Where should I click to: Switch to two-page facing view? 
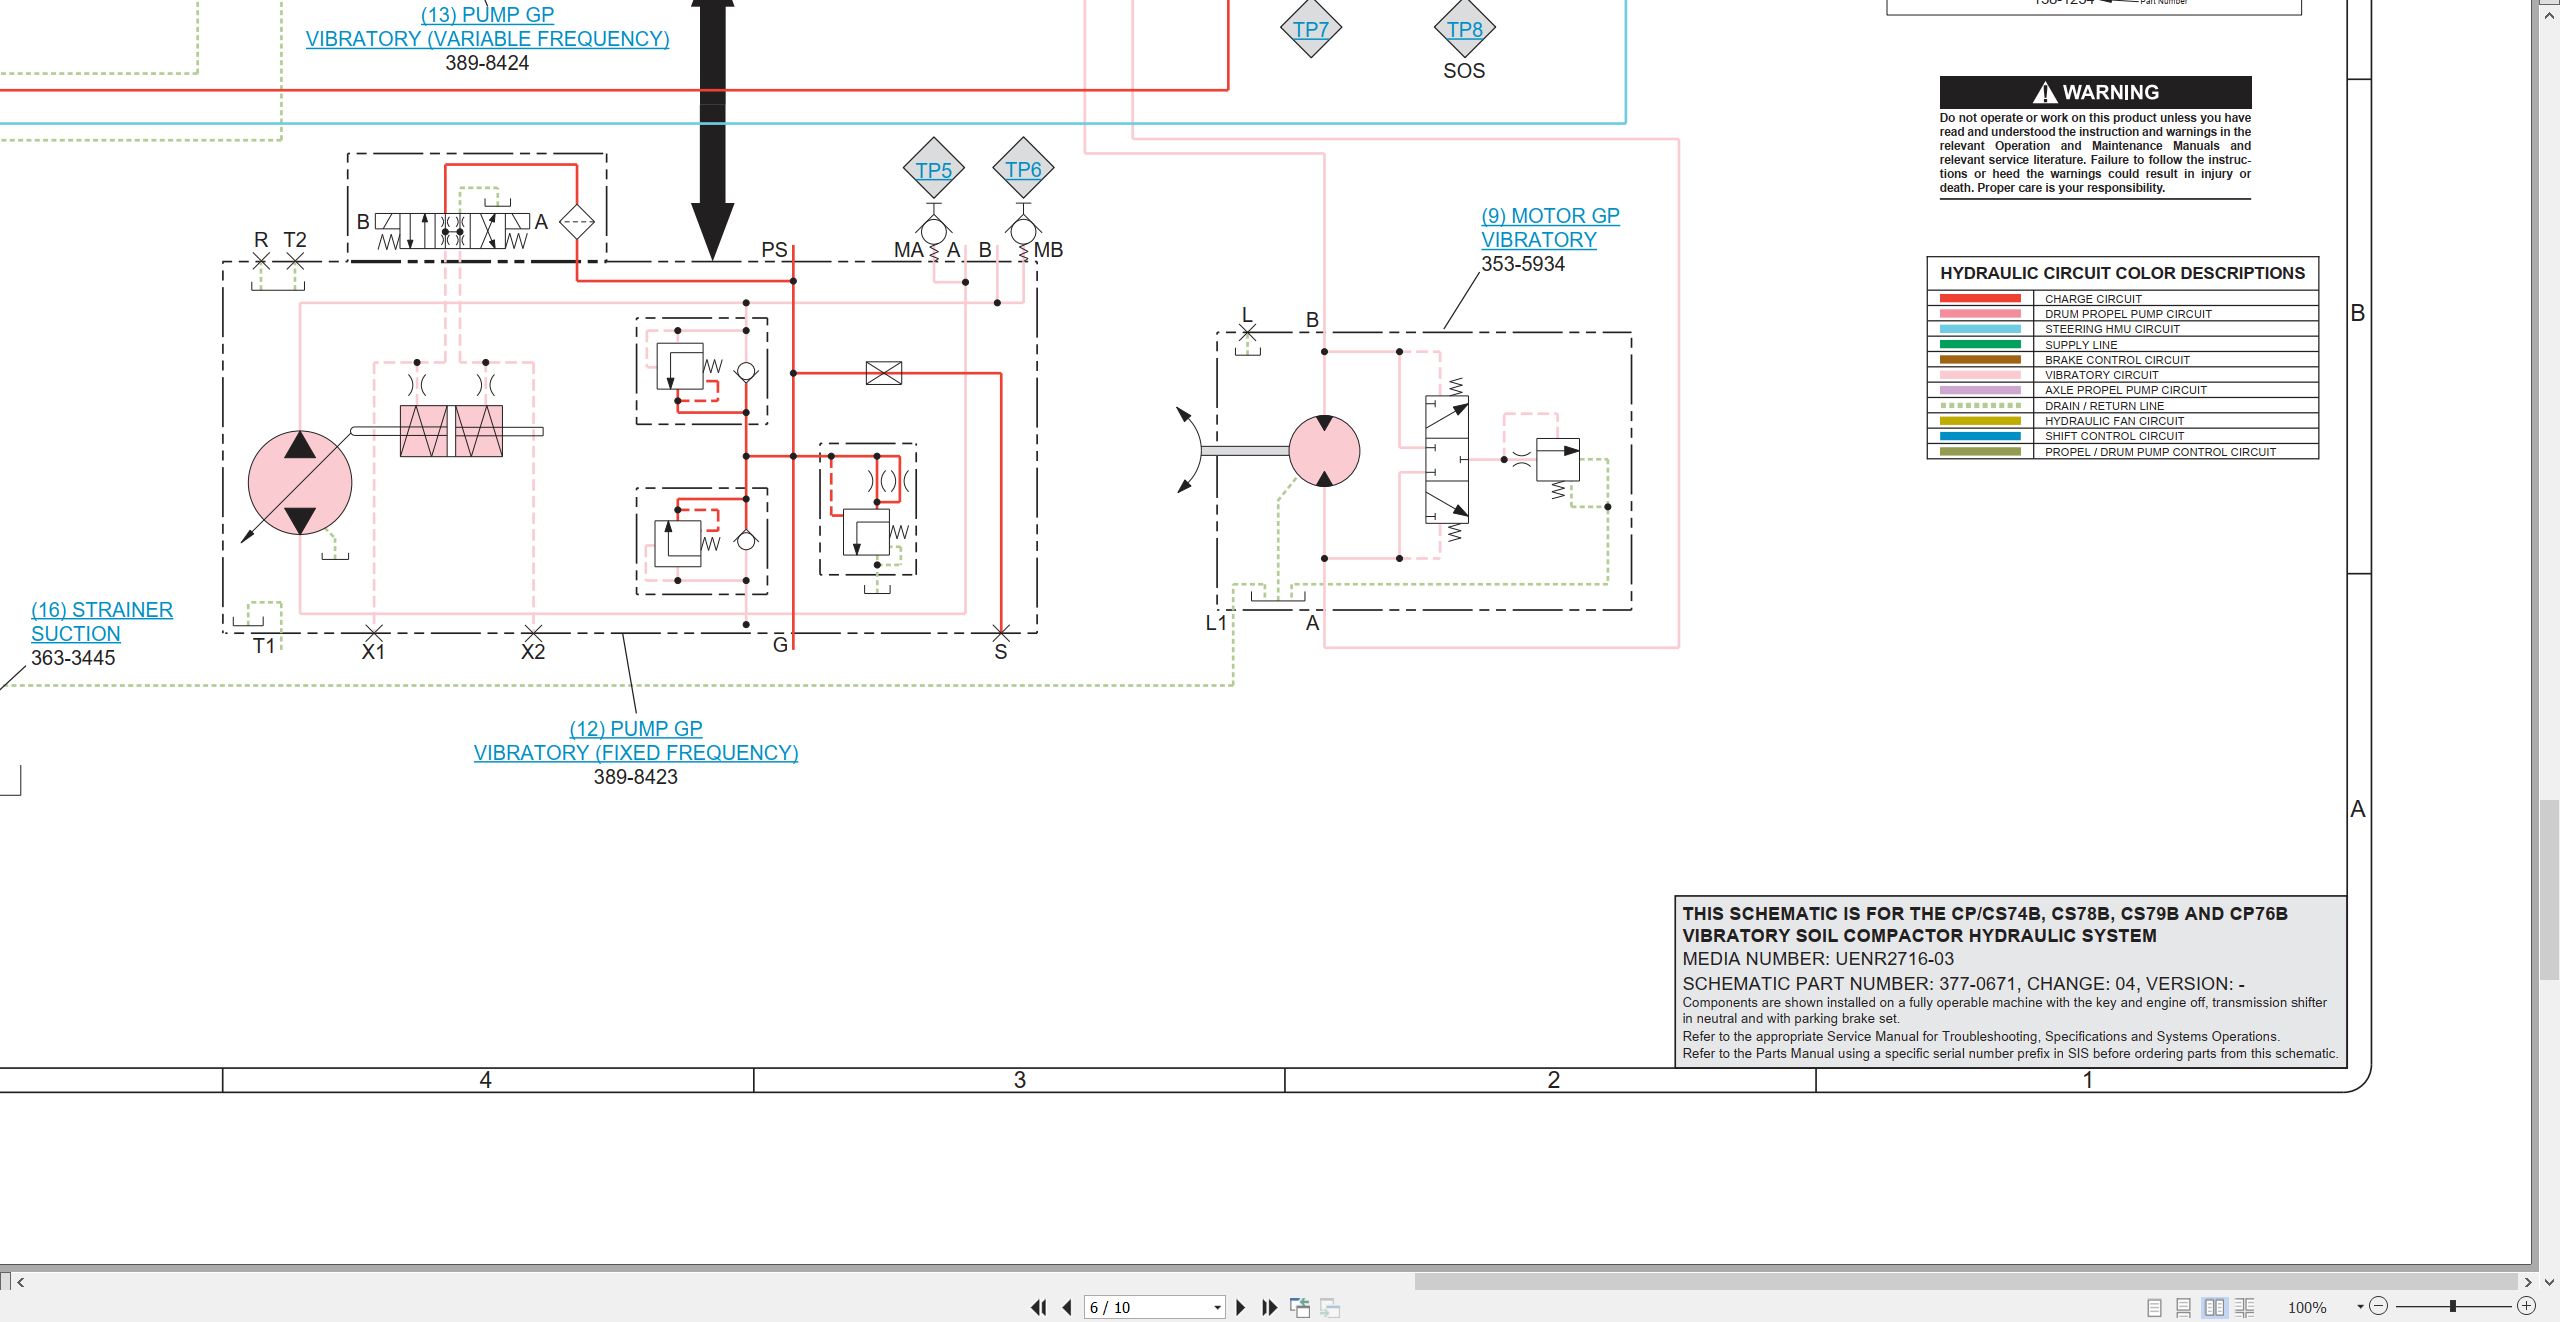pyautogui.click(x=2214, y=1307)
